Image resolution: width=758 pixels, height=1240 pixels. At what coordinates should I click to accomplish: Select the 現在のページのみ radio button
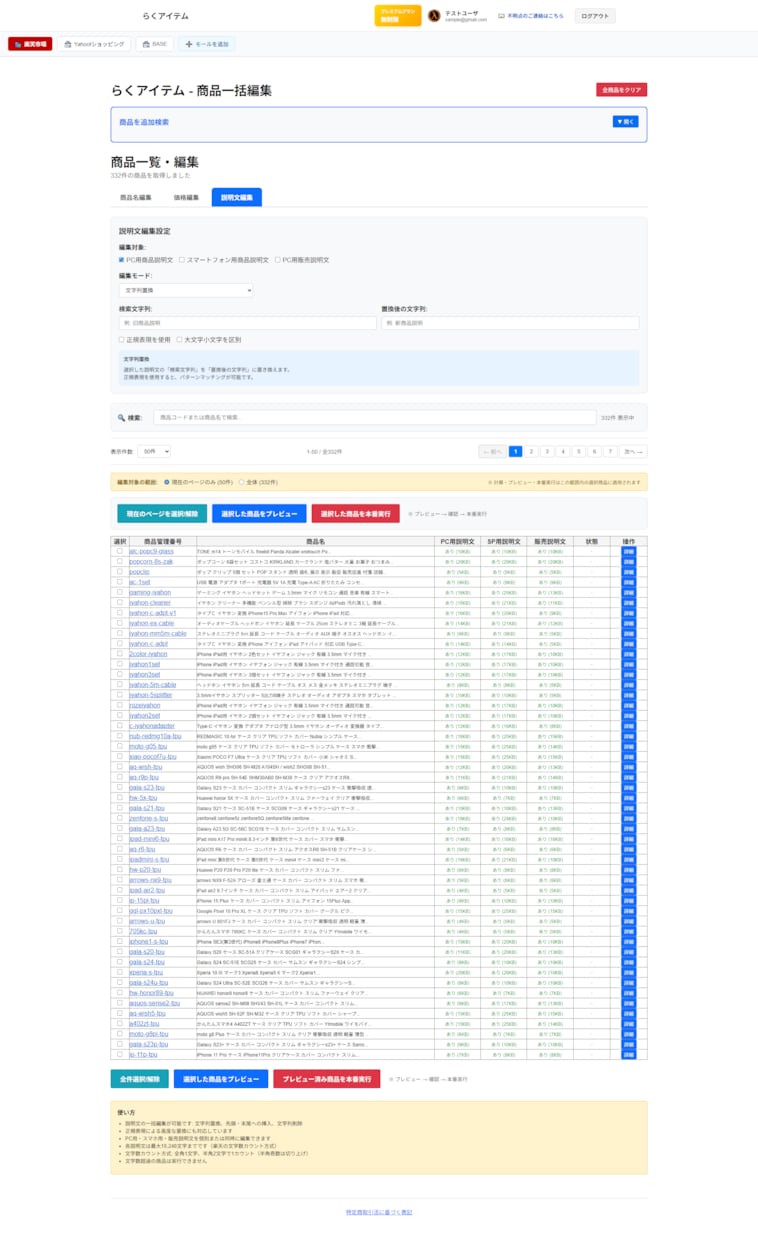point(167,482)
